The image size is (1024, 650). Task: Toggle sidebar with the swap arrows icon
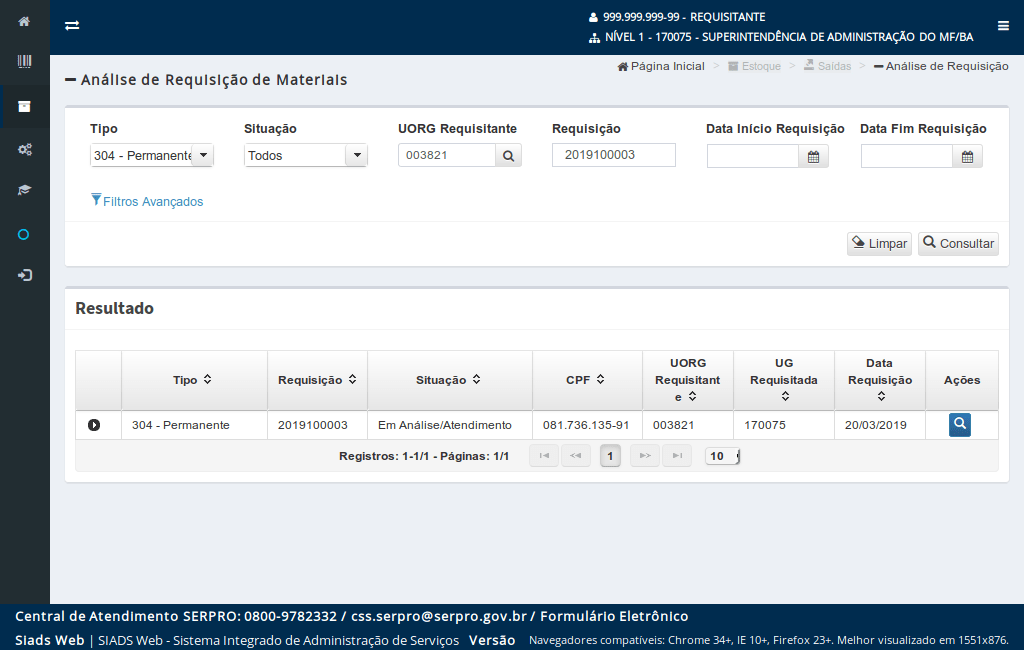tap(72, 25)
